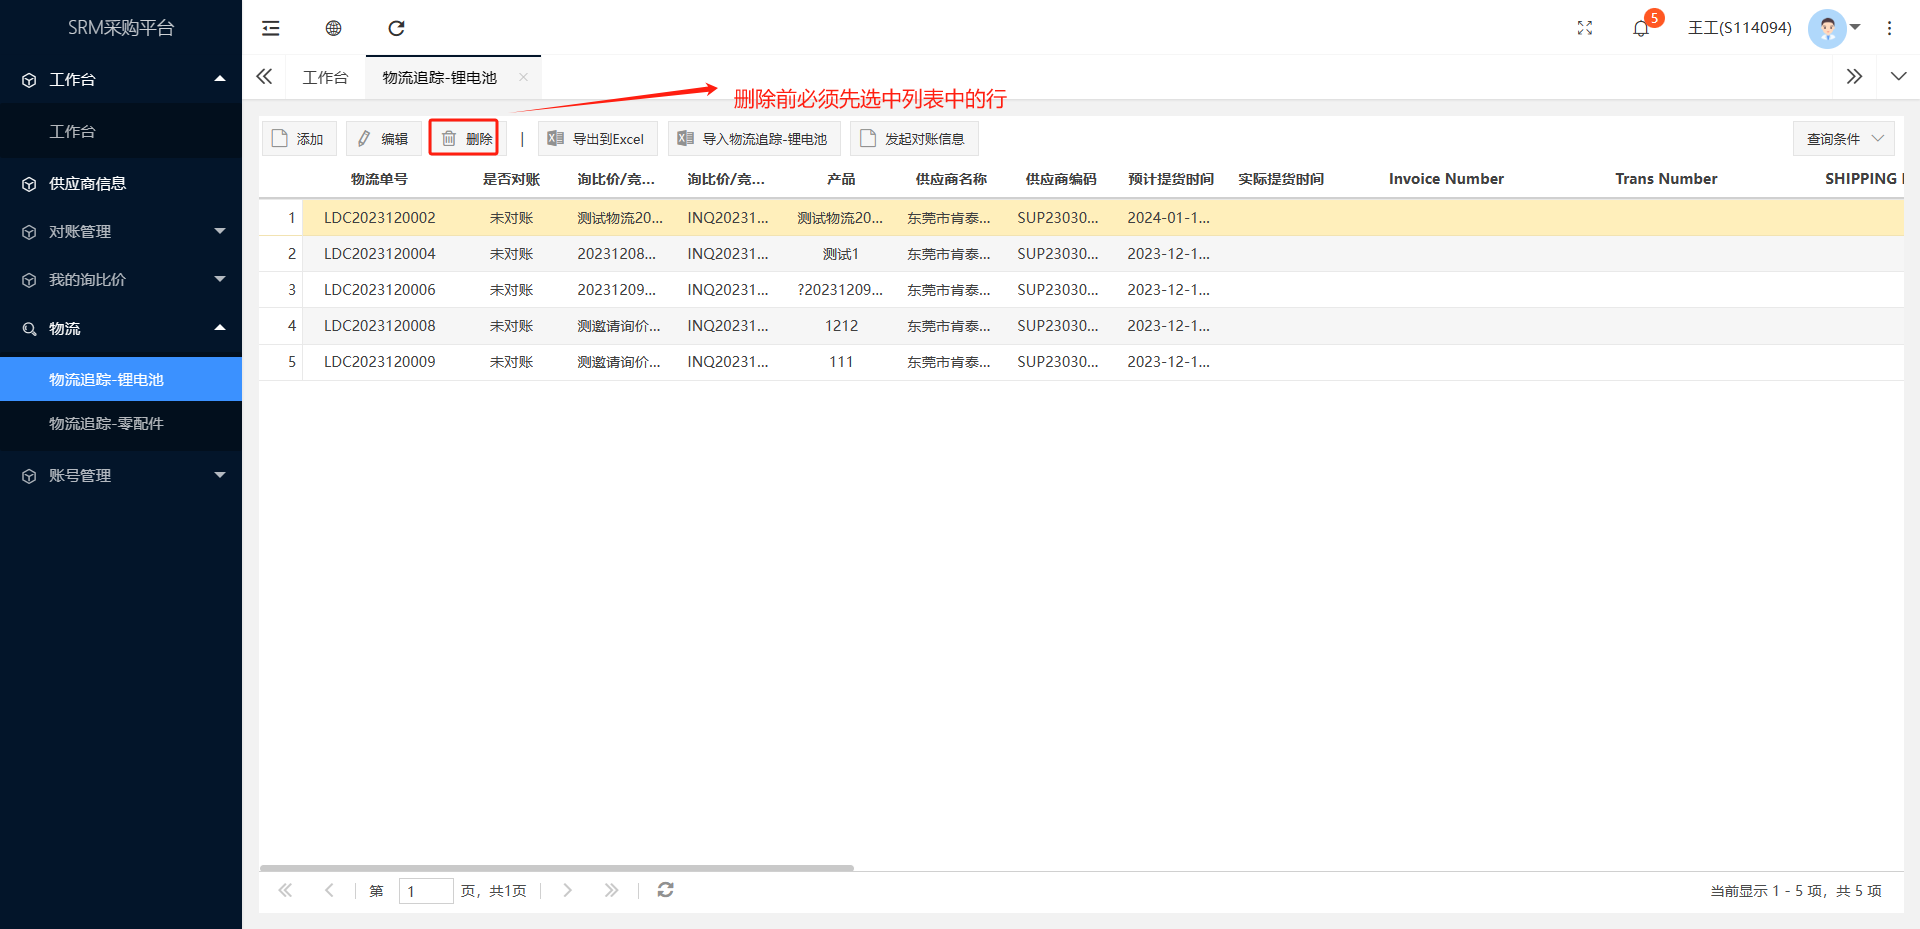The width and height of the screenshot is (1920, 929).
Task: Expand 我的询比价 sidebar group
Action: [121, 279]
